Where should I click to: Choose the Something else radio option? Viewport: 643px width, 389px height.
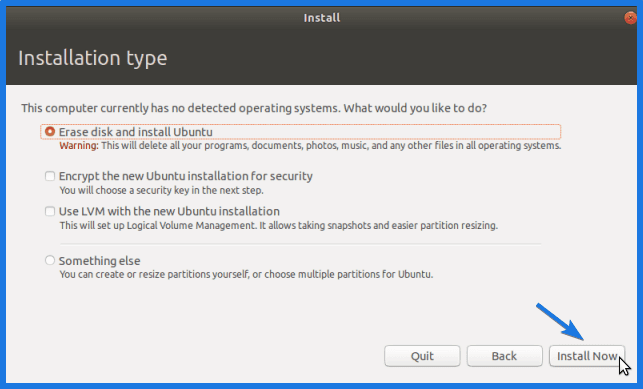(50, 260)
